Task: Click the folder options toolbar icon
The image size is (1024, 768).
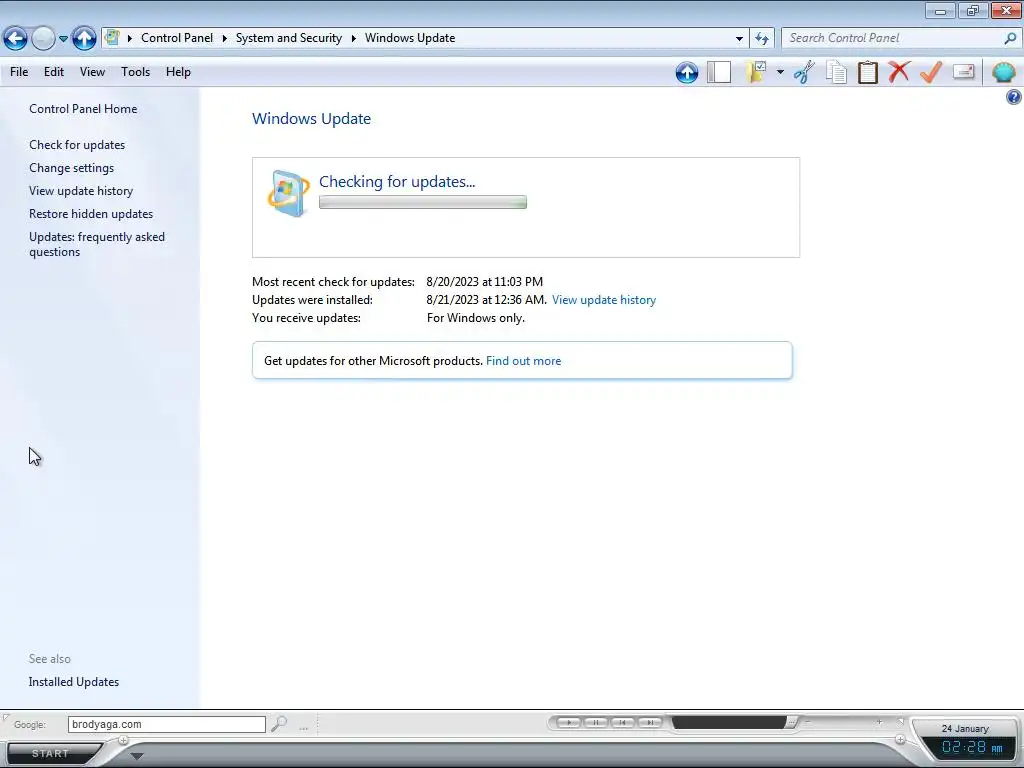Action: [x=756, y=72]
